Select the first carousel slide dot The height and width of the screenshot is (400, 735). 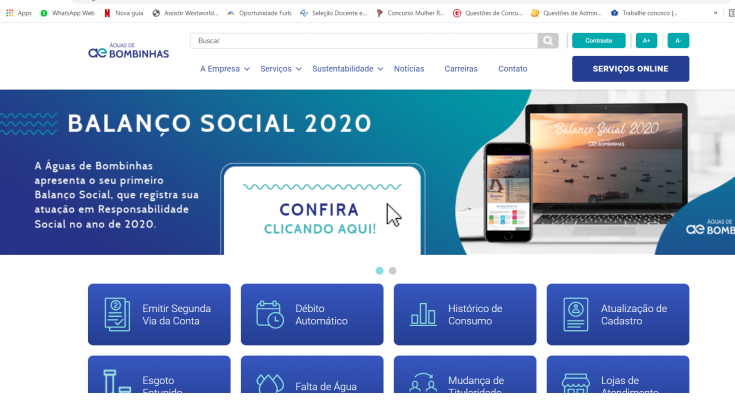(x=380, y=271)
